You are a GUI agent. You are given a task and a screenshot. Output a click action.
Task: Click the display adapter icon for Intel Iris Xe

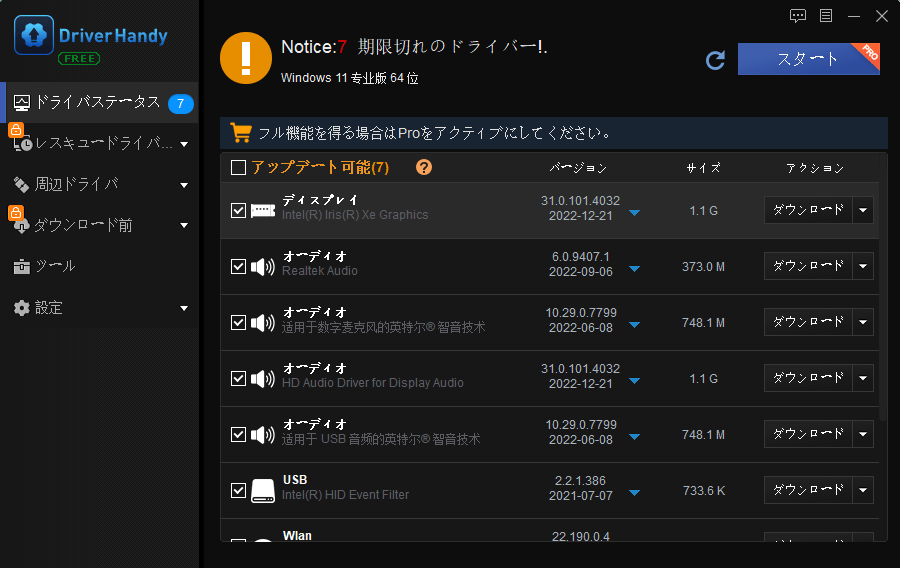point(263,211)
